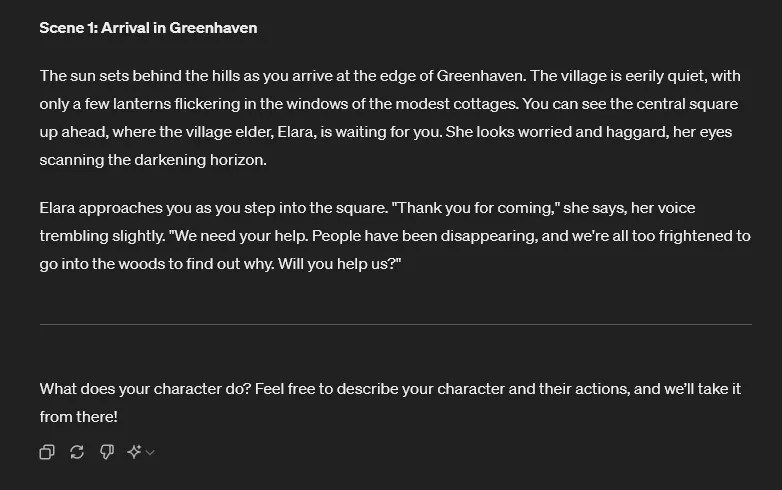This screenshot has height=490, width=782.
Task: Click the phrase scanning the darkening horizon
Action: click(153, 160)
